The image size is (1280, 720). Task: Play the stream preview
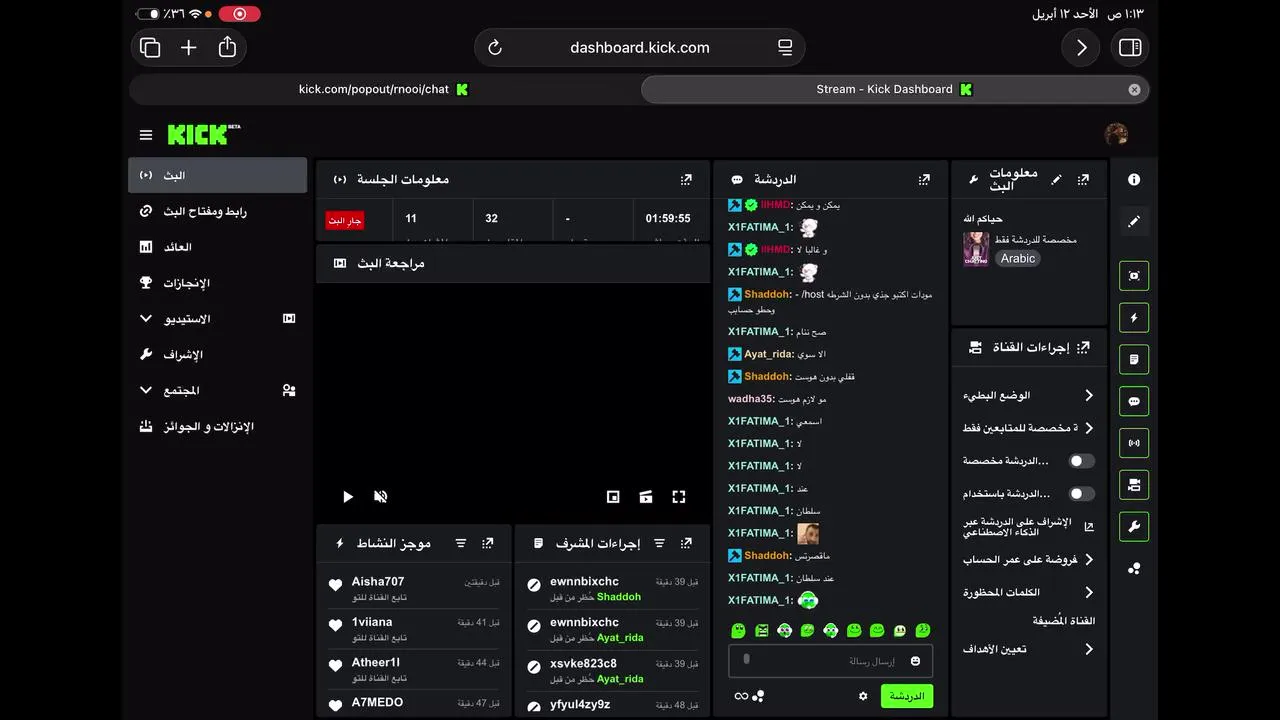point(347,496)
